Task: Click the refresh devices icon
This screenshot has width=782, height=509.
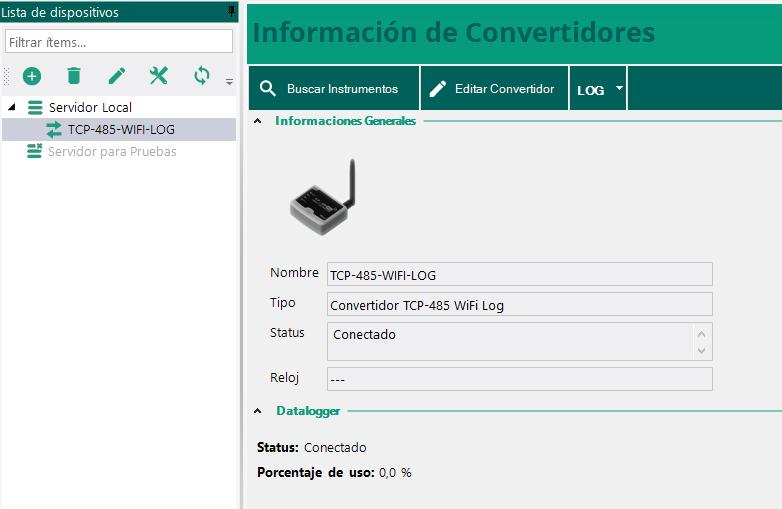Action: 202,76
